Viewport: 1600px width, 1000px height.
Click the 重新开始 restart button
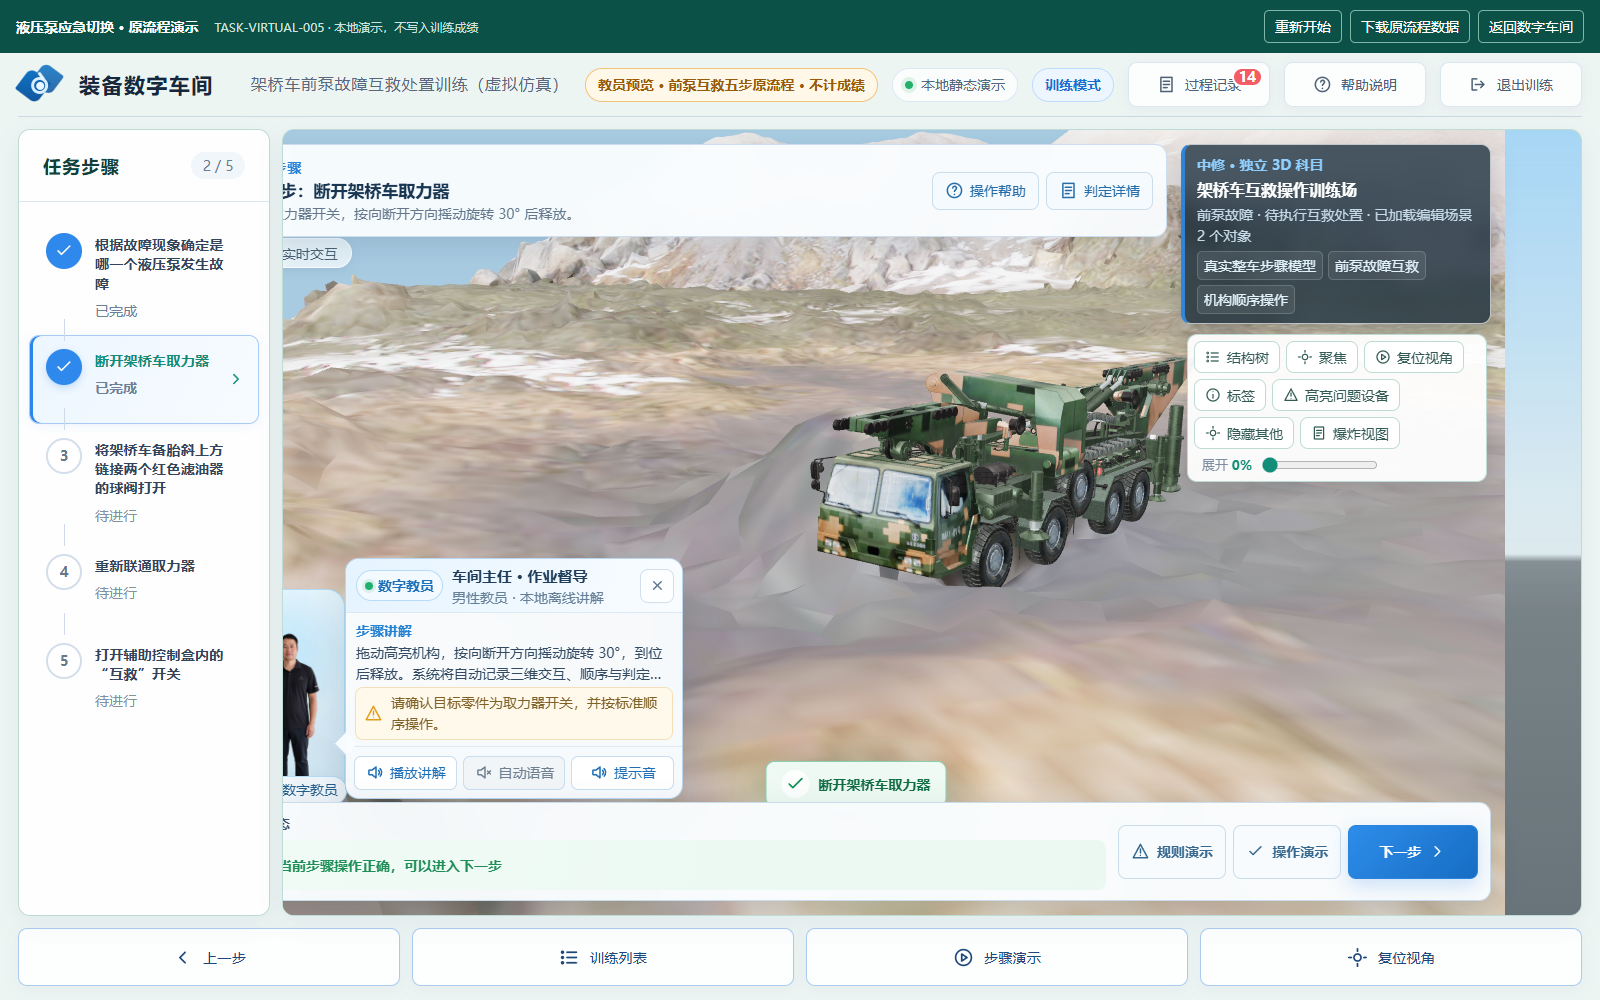point(1302,27)
